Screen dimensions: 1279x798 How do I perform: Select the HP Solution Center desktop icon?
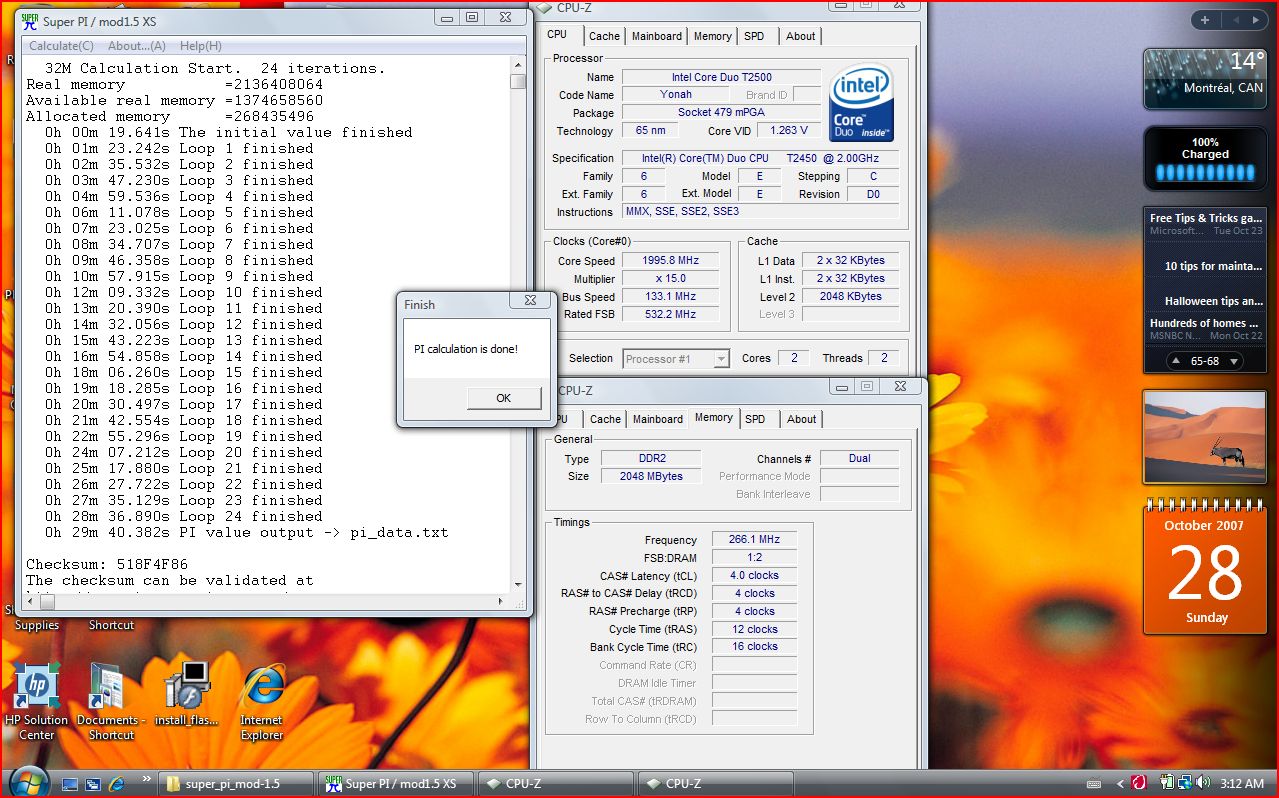click(x=36, y=701)
